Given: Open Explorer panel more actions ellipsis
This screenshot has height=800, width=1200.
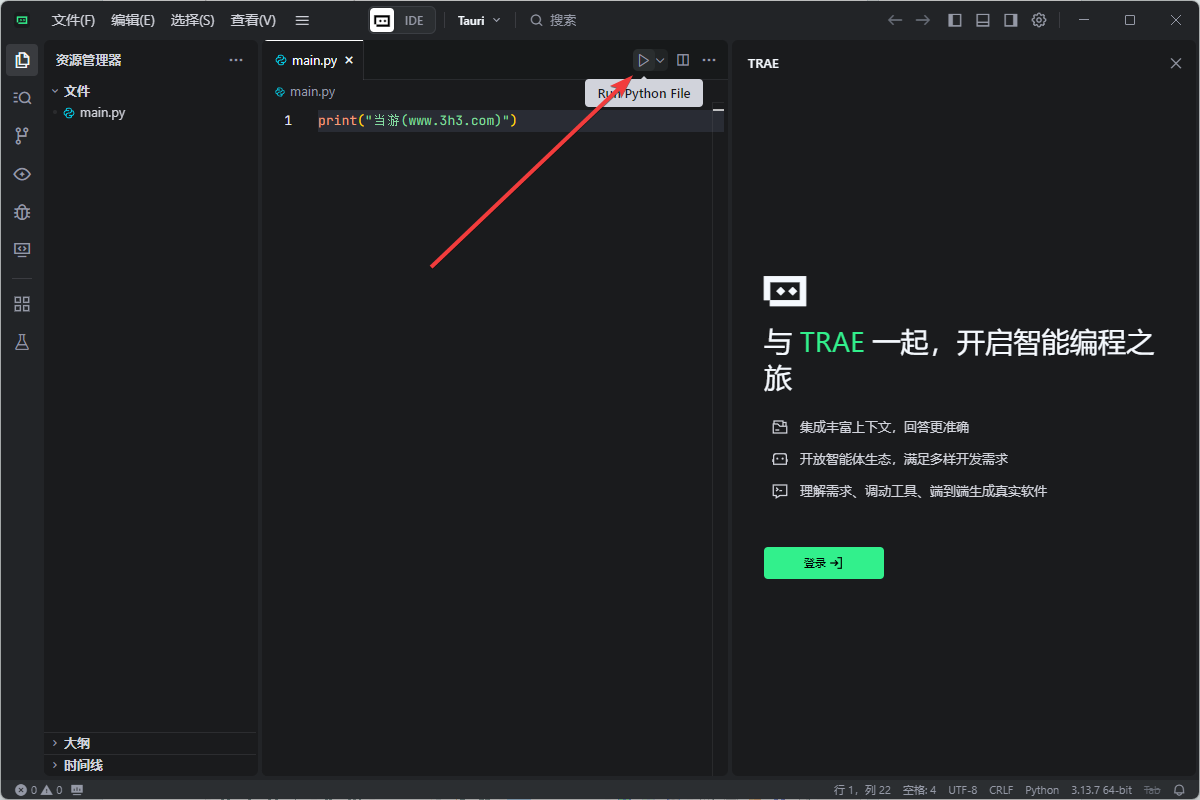Looking at the screenshot, I should tap(236, 60).
